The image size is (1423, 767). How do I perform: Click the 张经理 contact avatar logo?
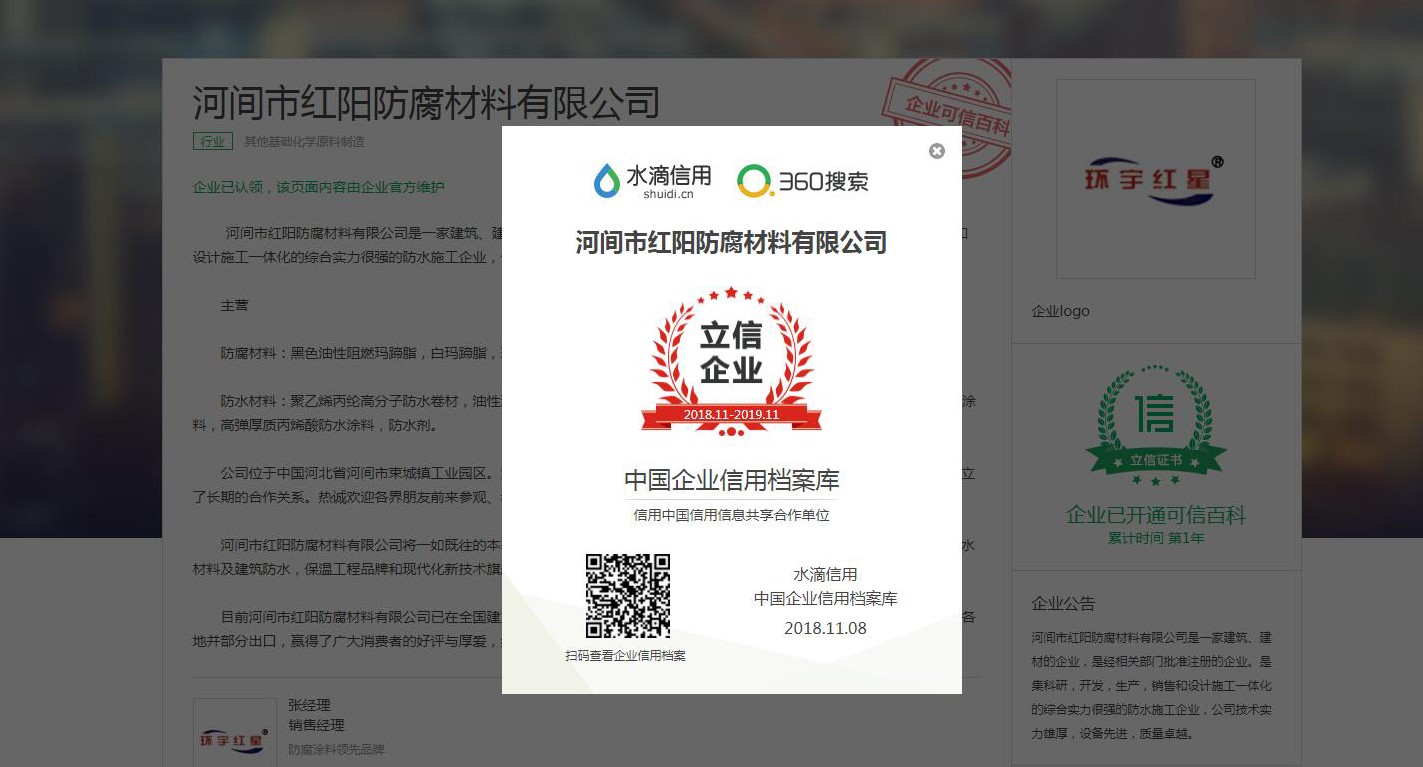(x=235, y=733)
